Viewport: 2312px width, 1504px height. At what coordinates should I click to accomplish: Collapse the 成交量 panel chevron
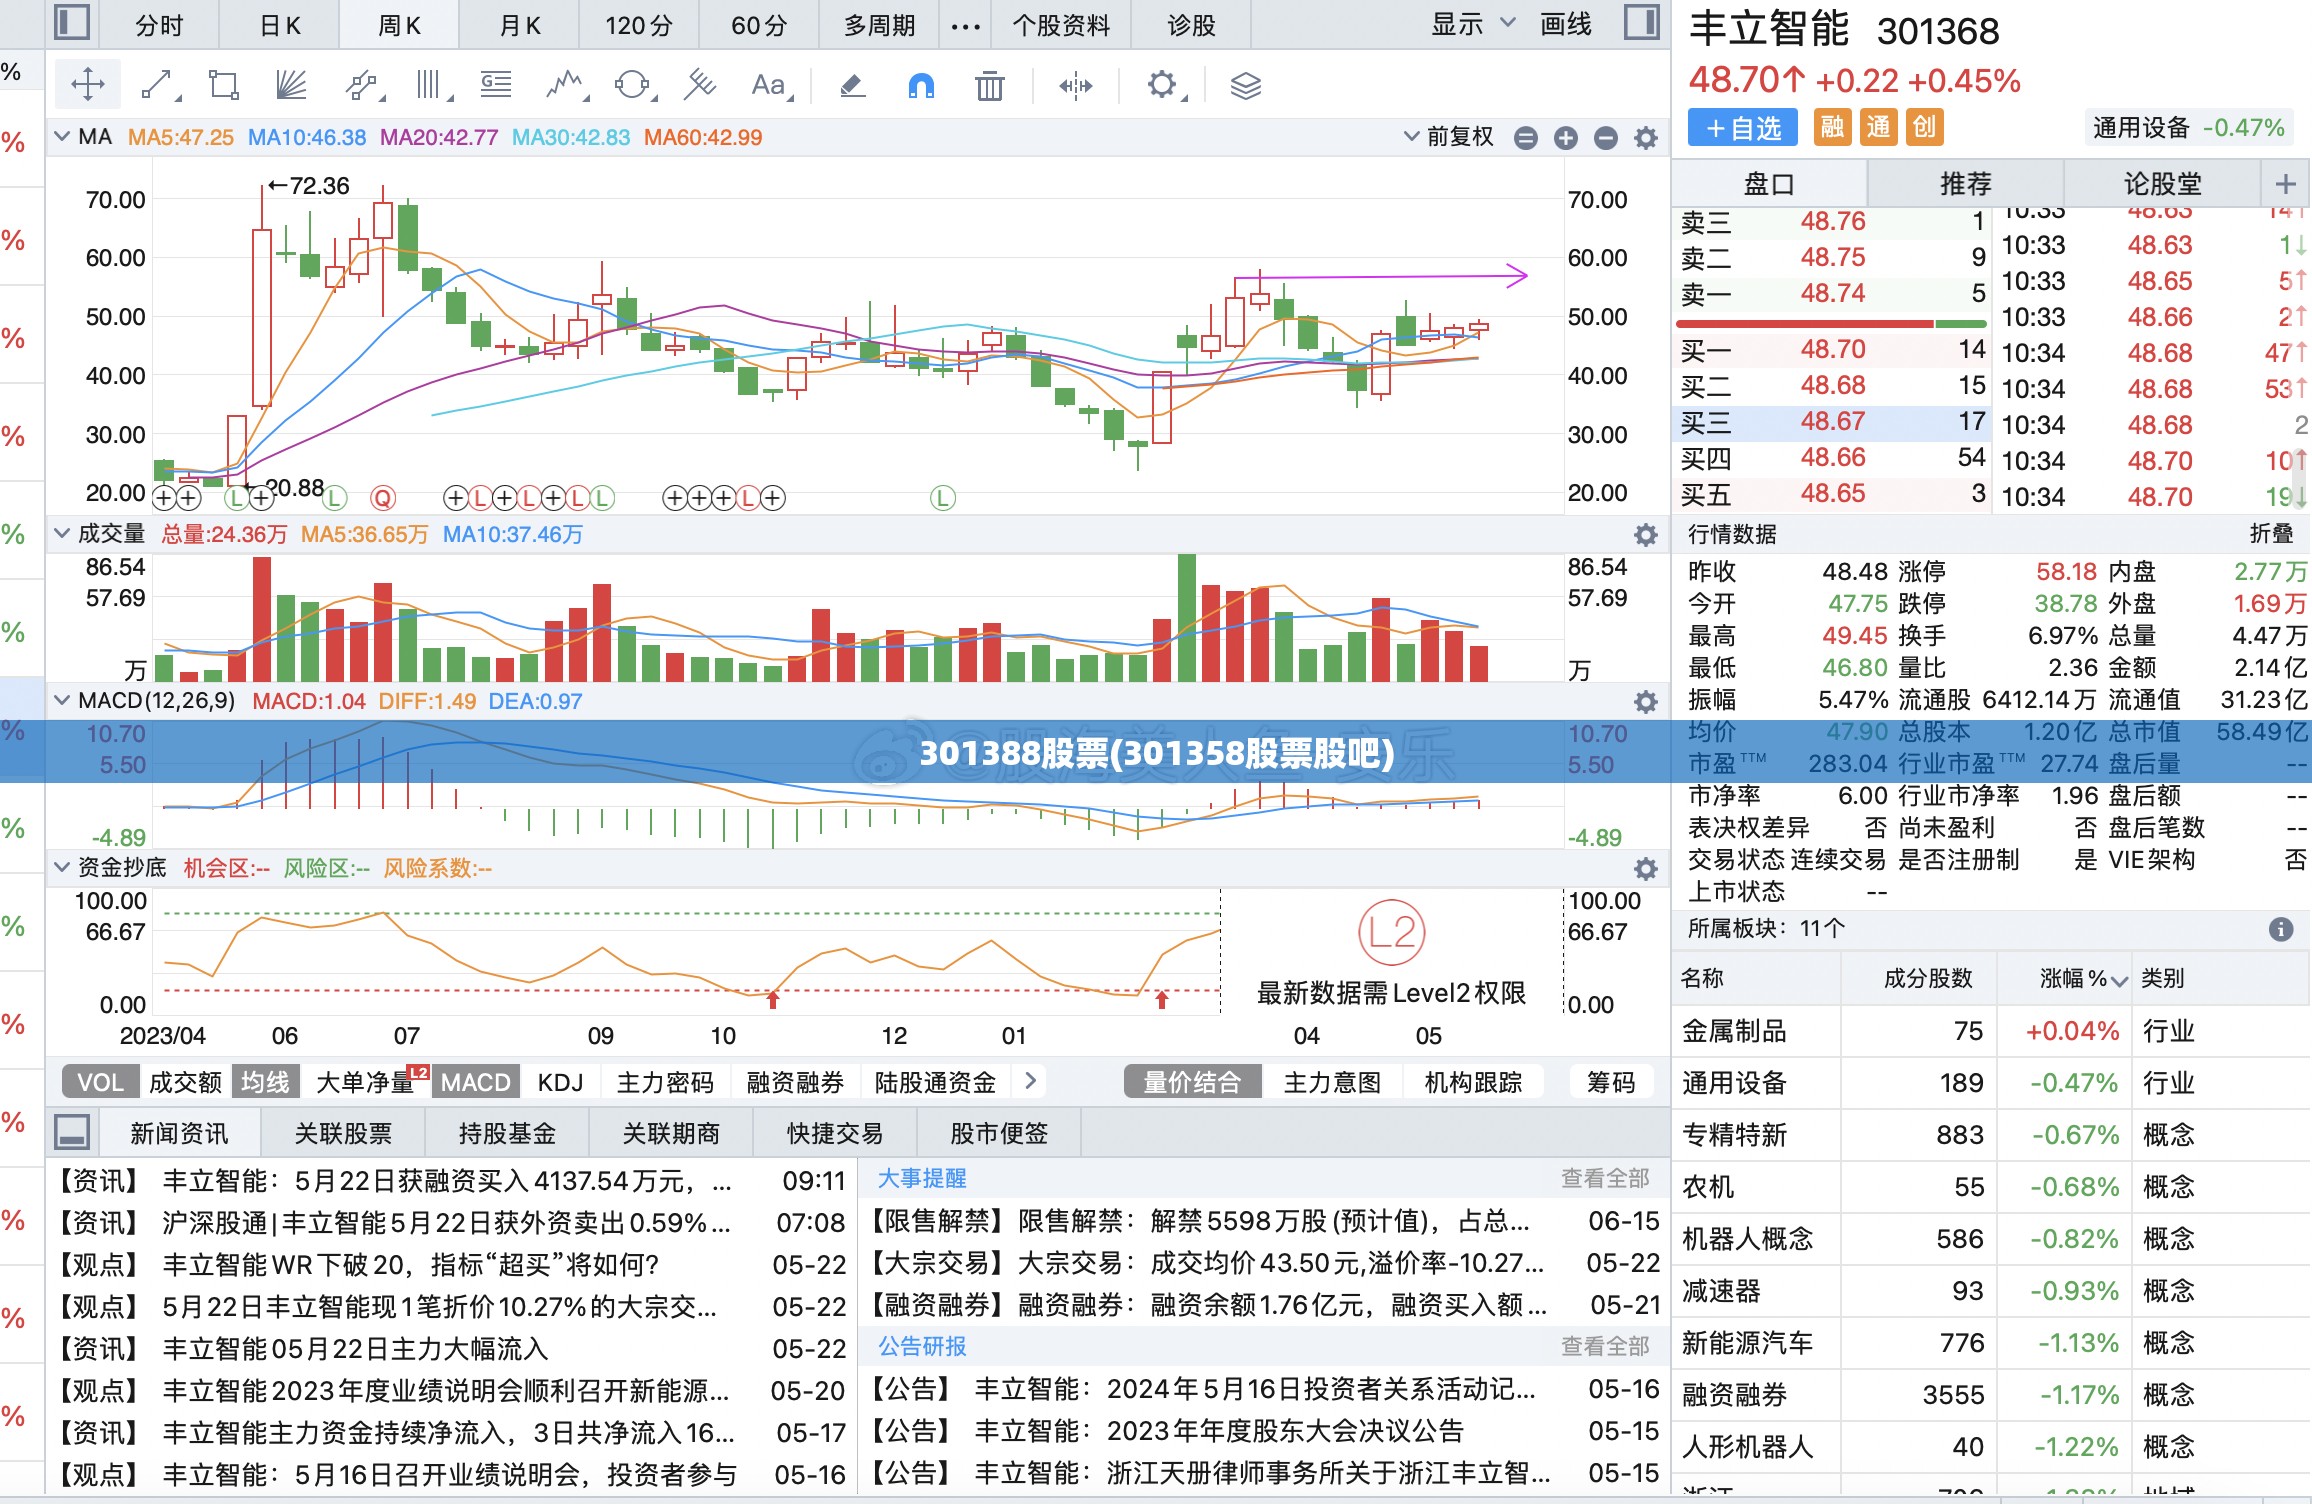click(x=62, y=534)
